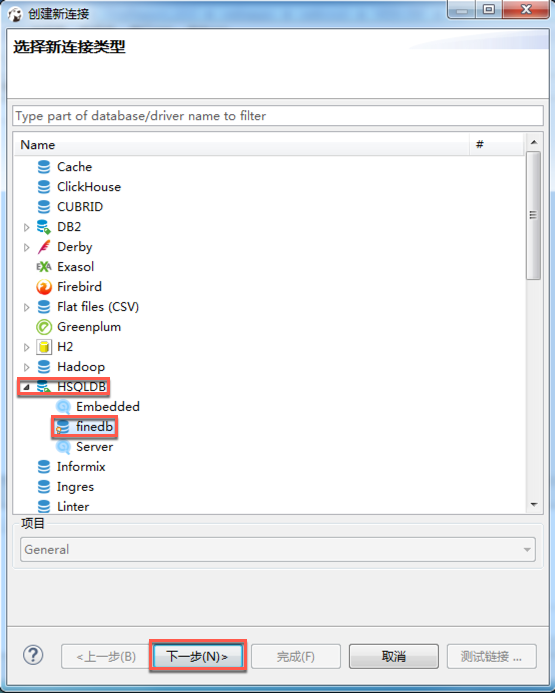
Task: Select the CUBRID text label
Action: (80, 207)
